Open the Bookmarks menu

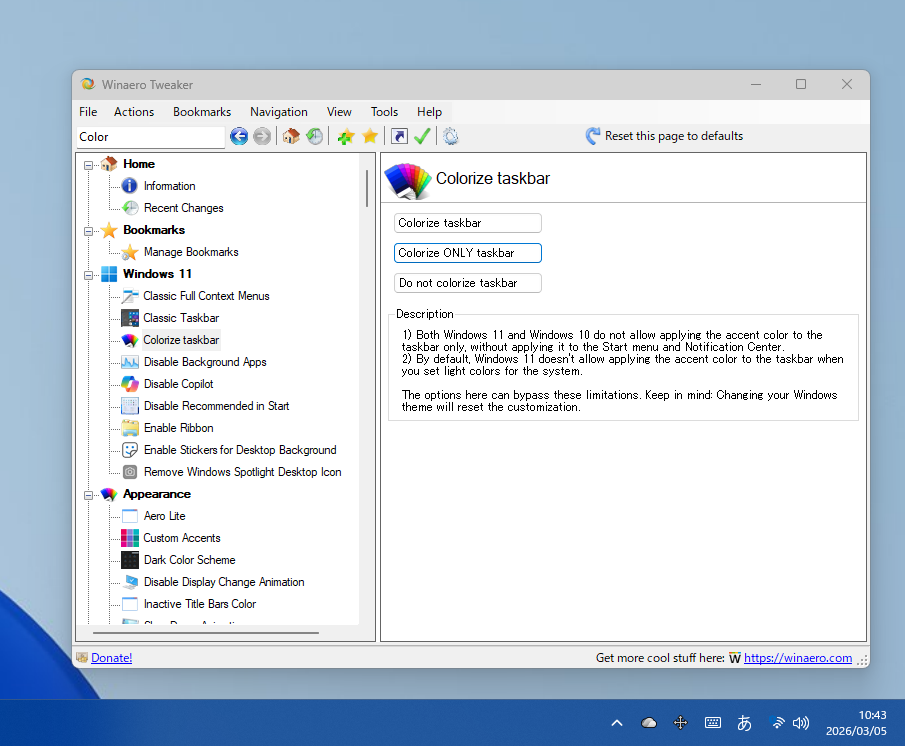tap(202, 112)
